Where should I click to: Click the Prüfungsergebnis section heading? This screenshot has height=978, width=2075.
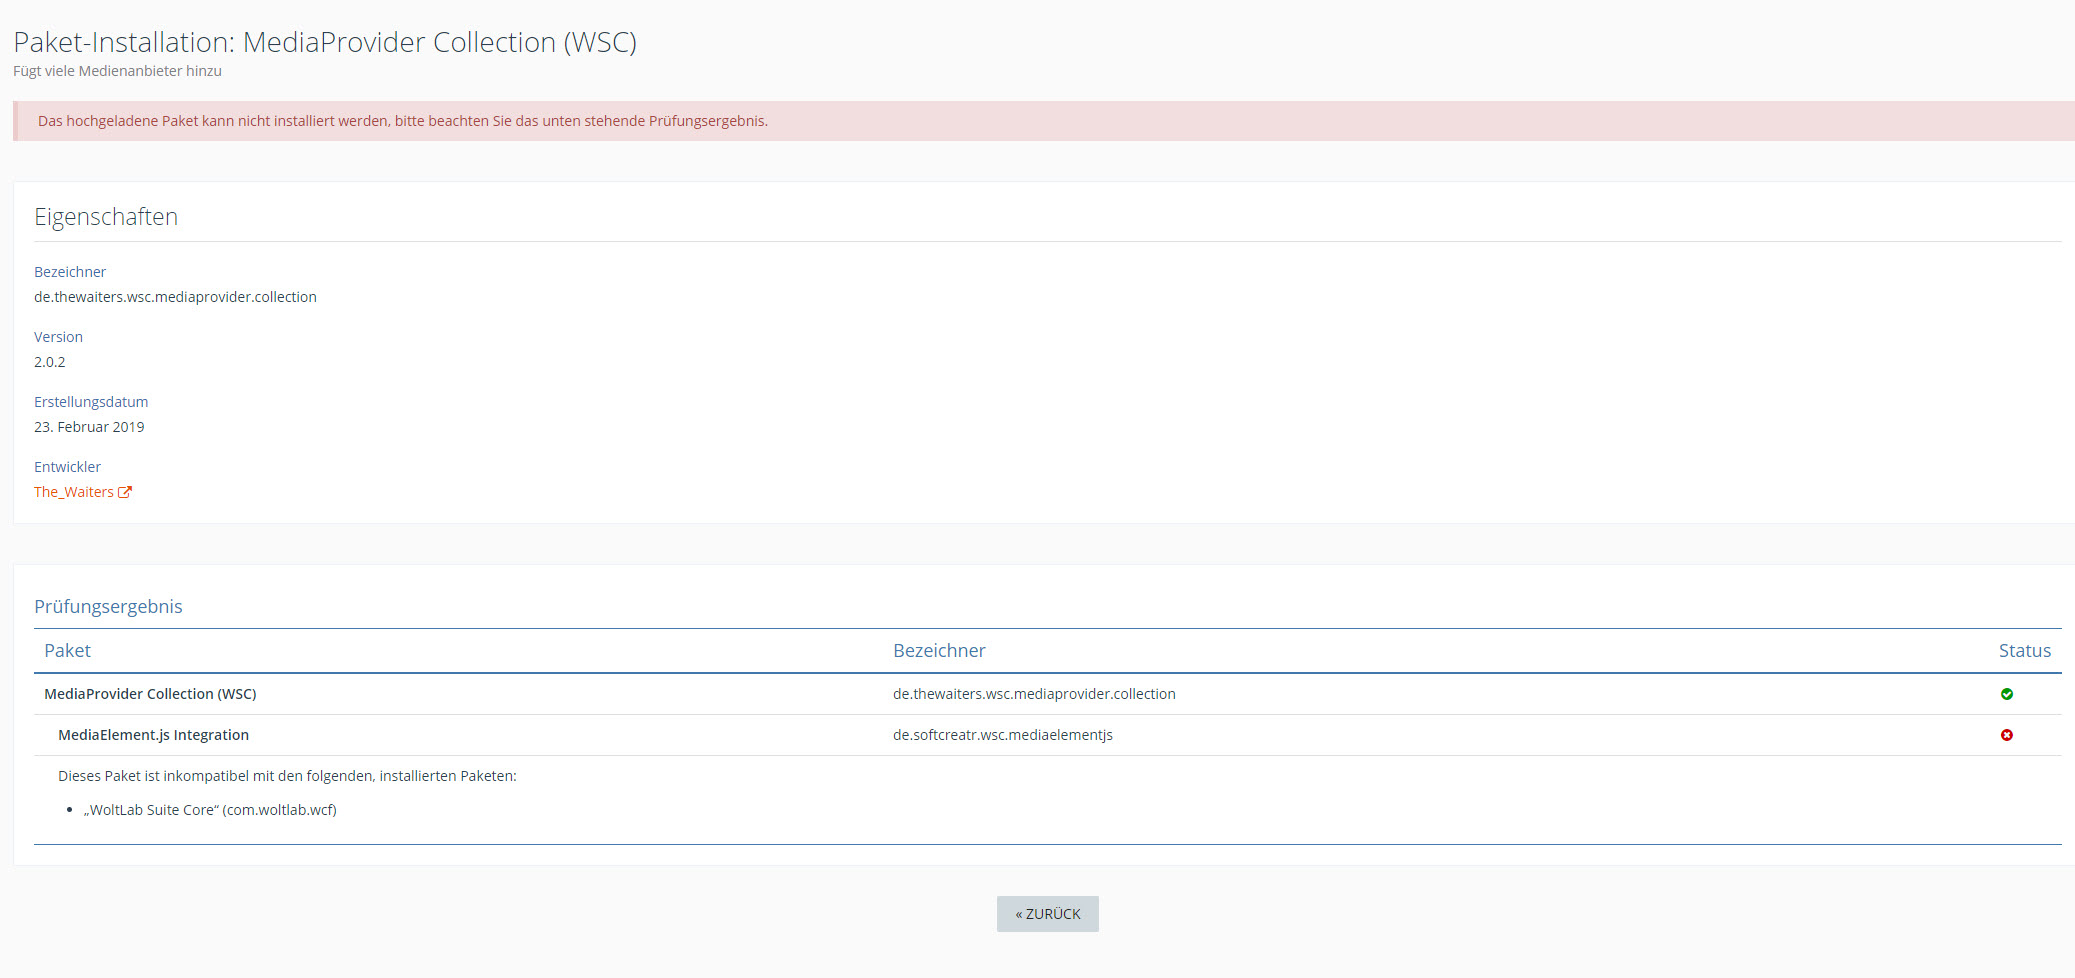(108, 607)
